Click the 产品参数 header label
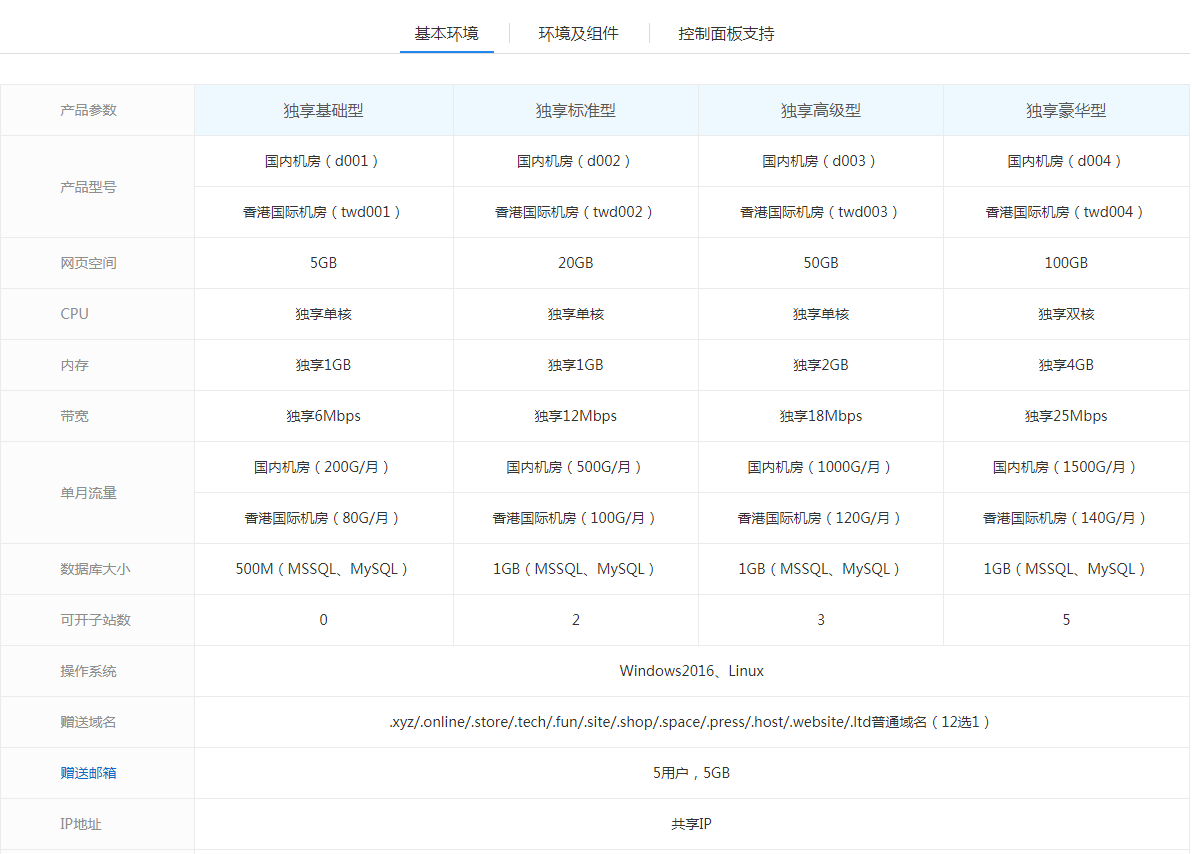This screenshot has width=1192, height=854. click(88, 110)
